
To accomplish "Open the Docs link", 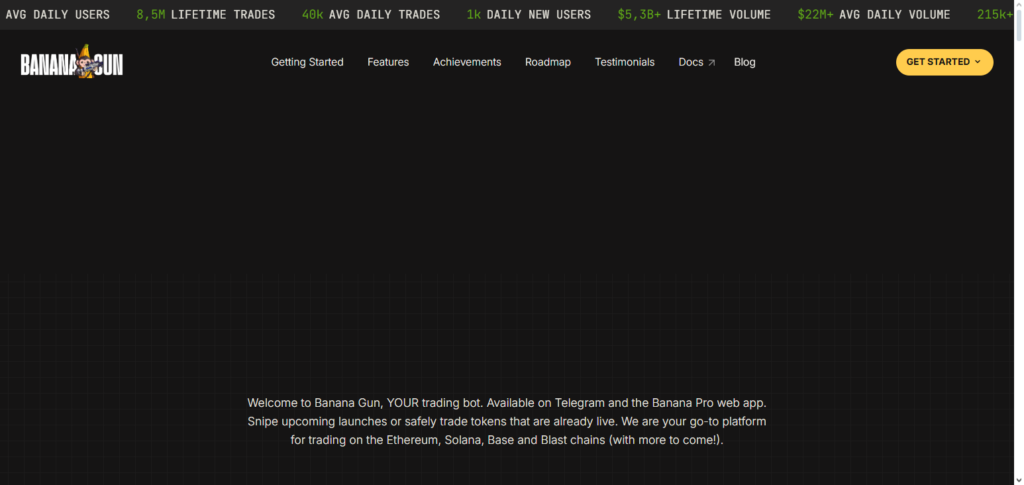I will pos(691,62).
